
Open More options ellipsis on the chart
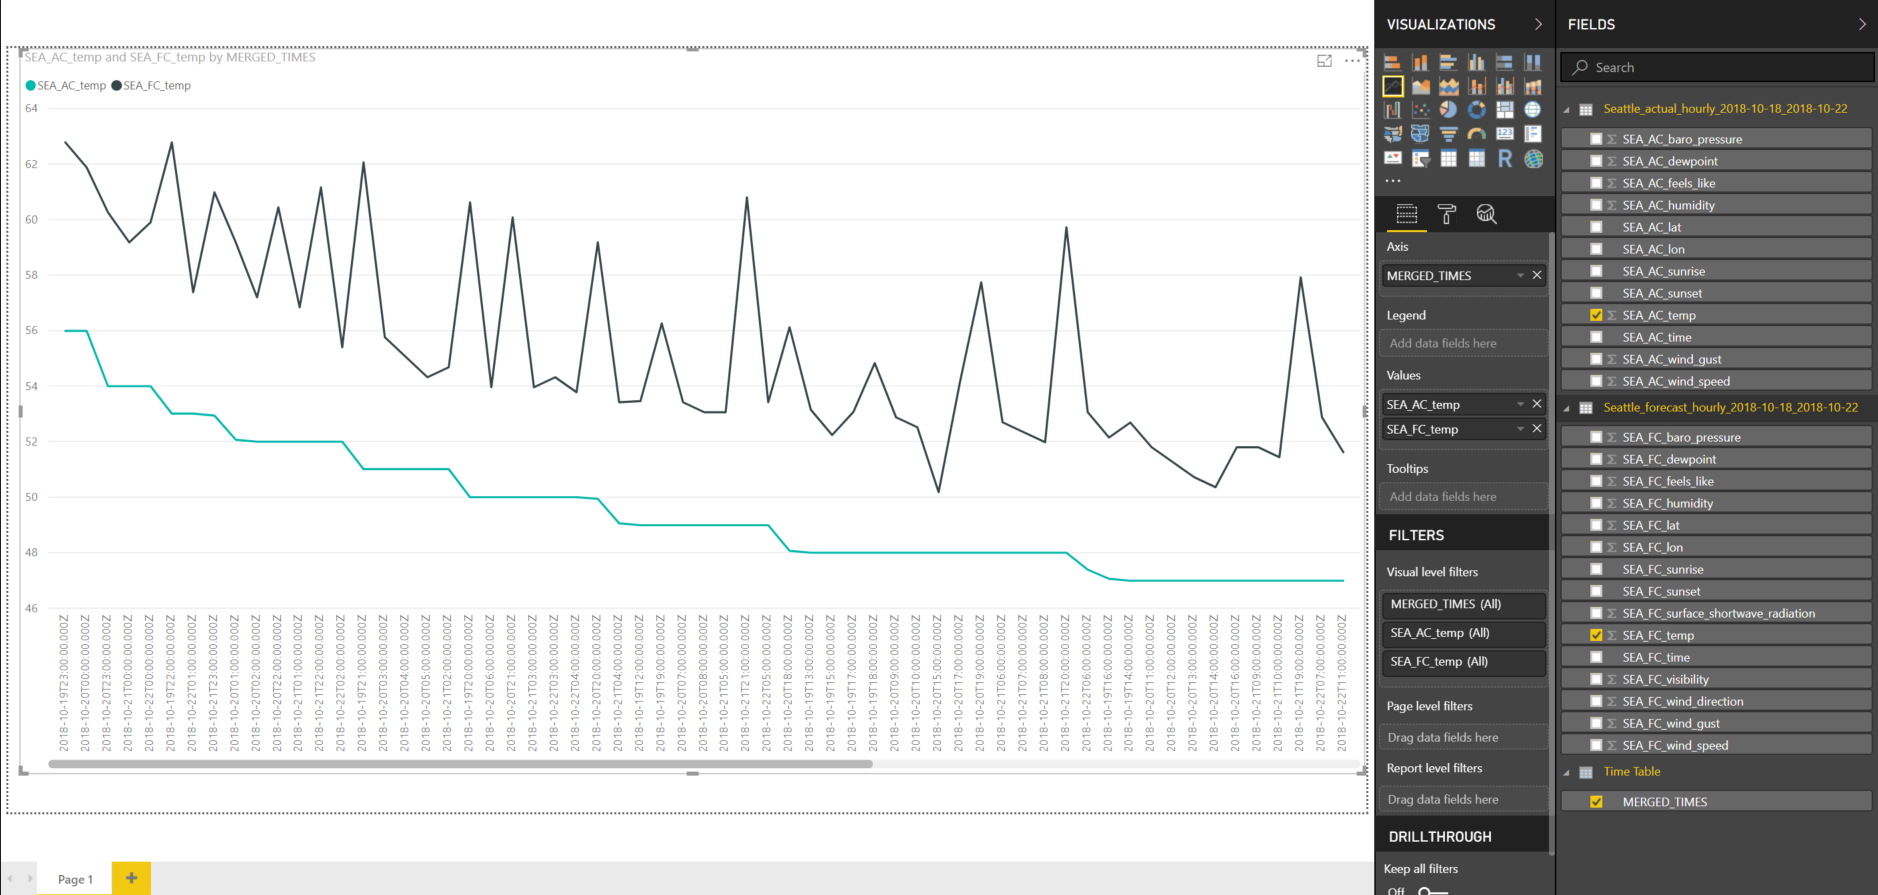click(x=1352, y=61)
